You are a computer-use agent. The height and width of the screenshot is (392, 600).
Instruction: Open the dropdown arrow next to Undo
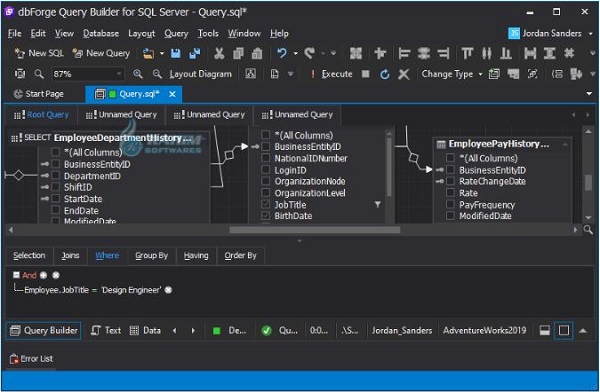pos(295,53)
